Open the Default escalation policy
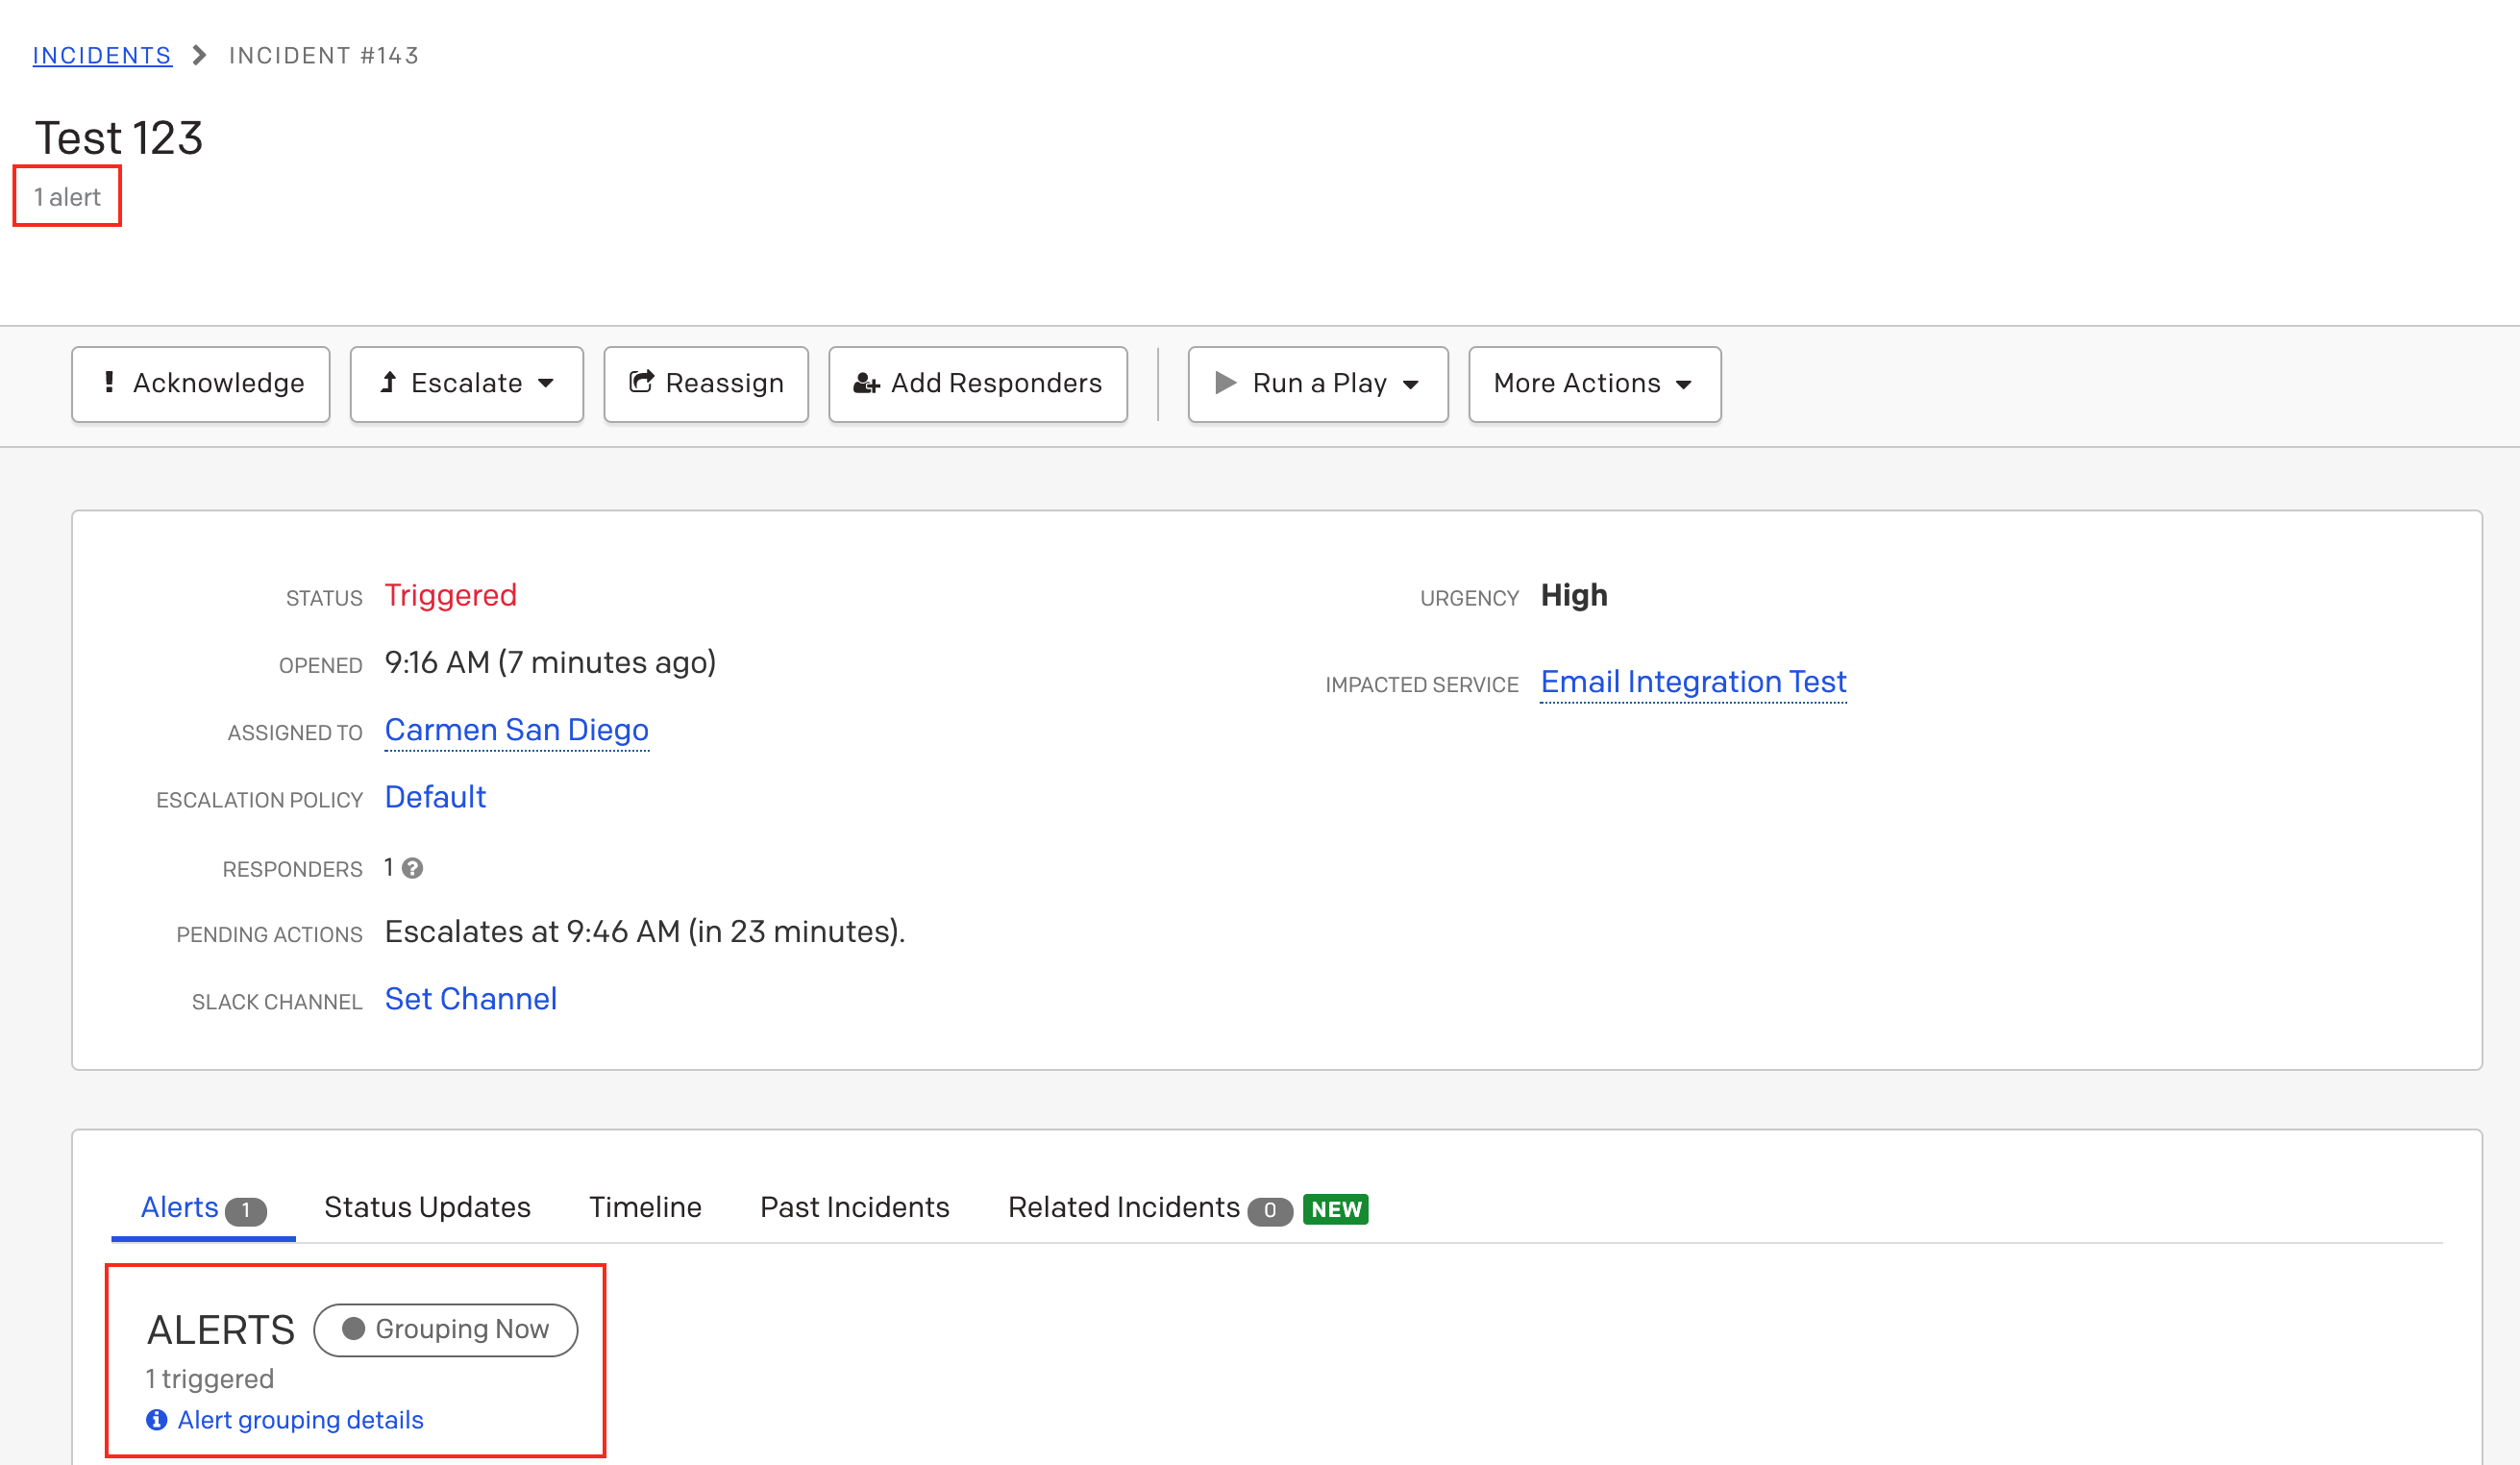 [x=435, y=797]
